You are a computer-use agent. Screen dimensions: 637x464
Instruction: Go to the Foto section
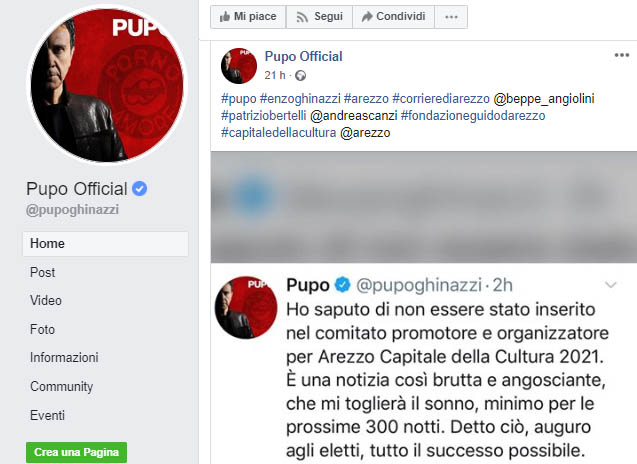tap(42, 329)
